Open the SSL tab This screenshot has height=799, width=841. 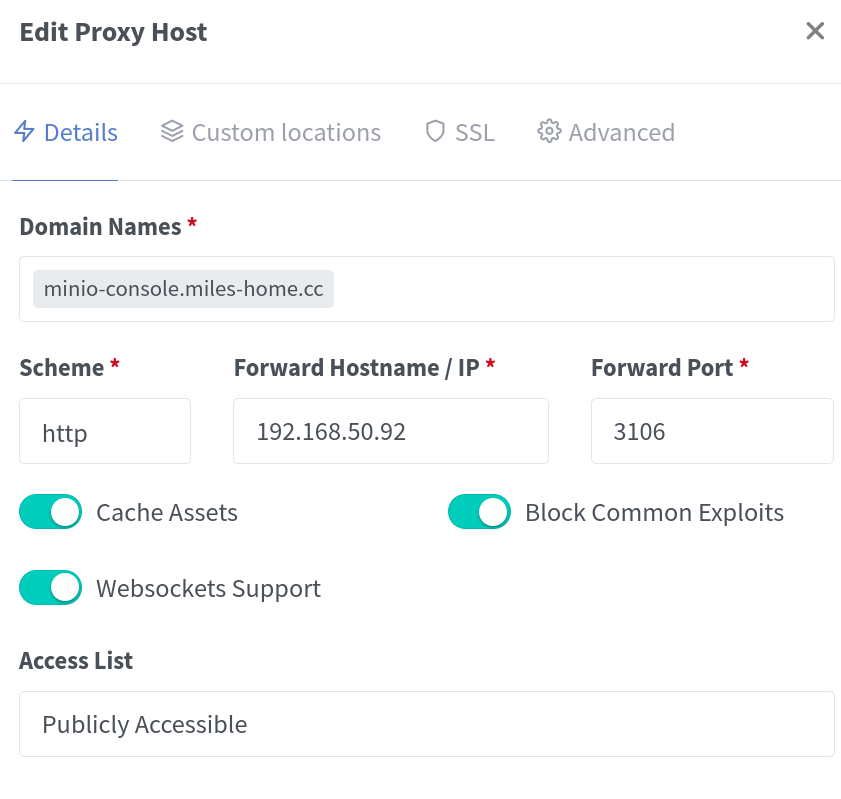point(474,132)
